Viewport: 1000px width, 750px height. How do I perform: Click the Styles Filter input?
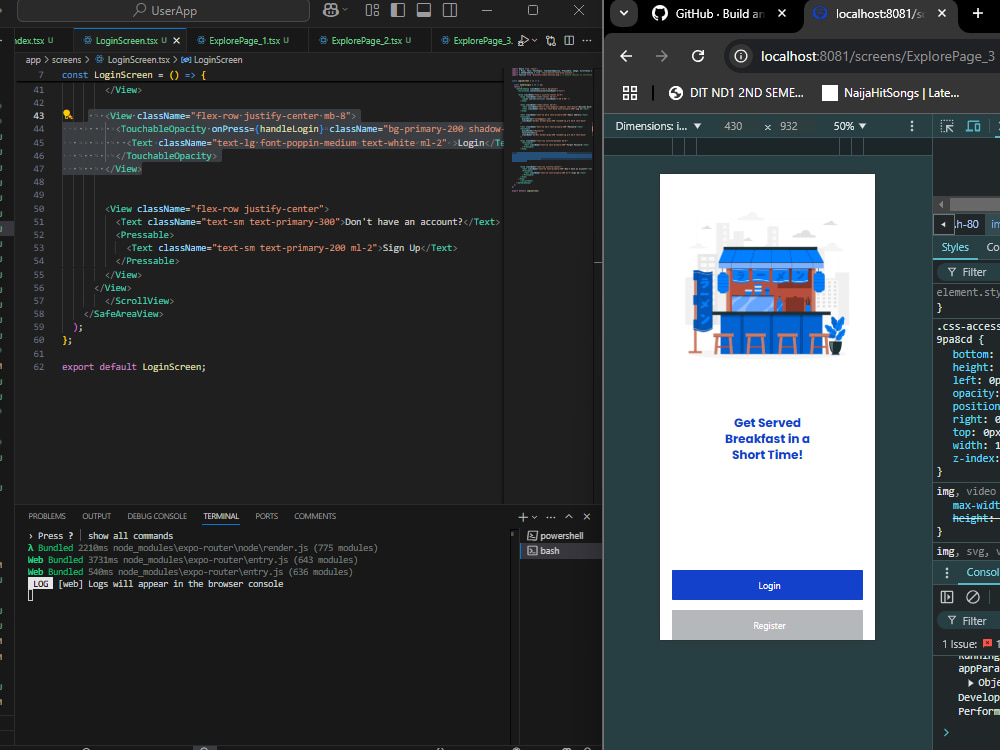969,272
